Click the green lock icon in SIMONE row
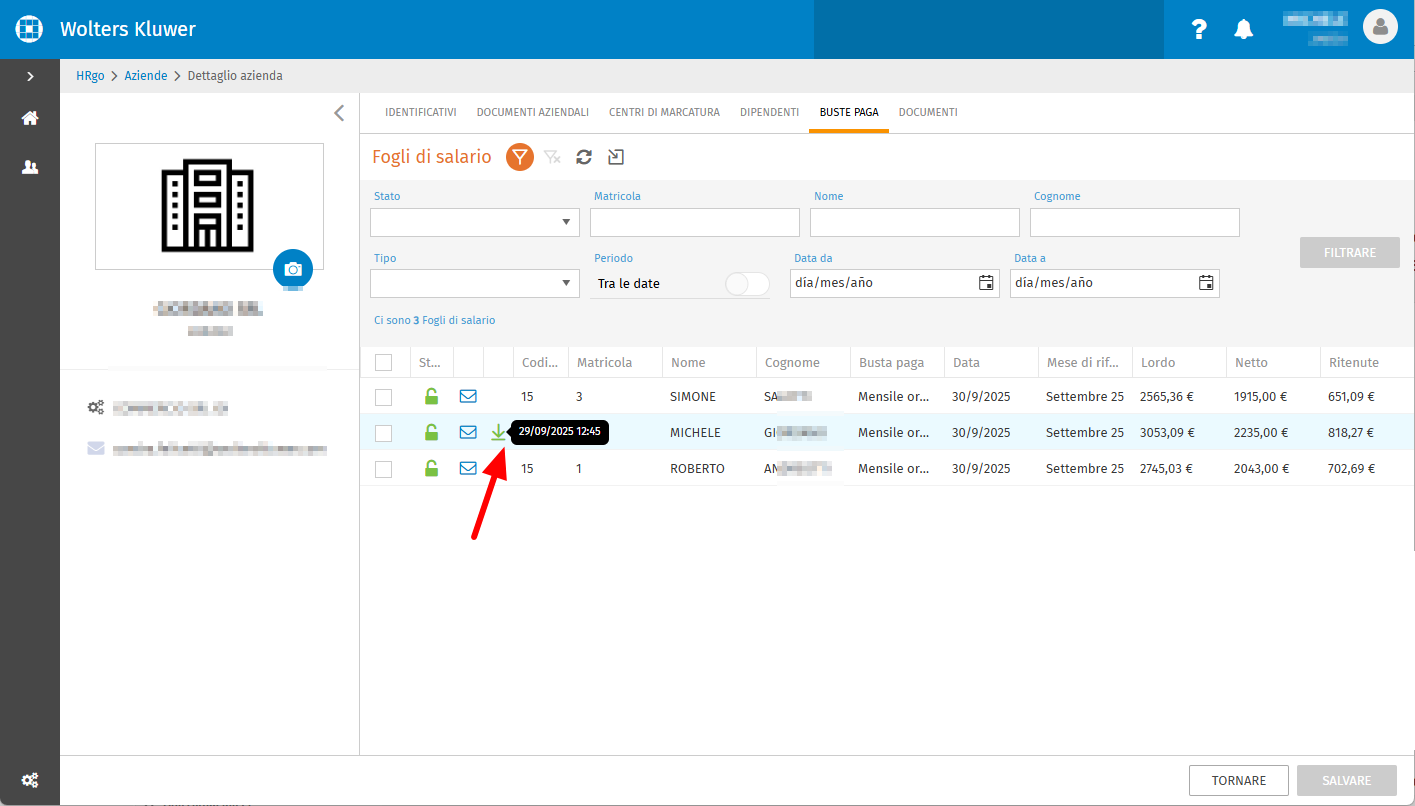This screenshot has height=806, width=1415. point(431,396)
